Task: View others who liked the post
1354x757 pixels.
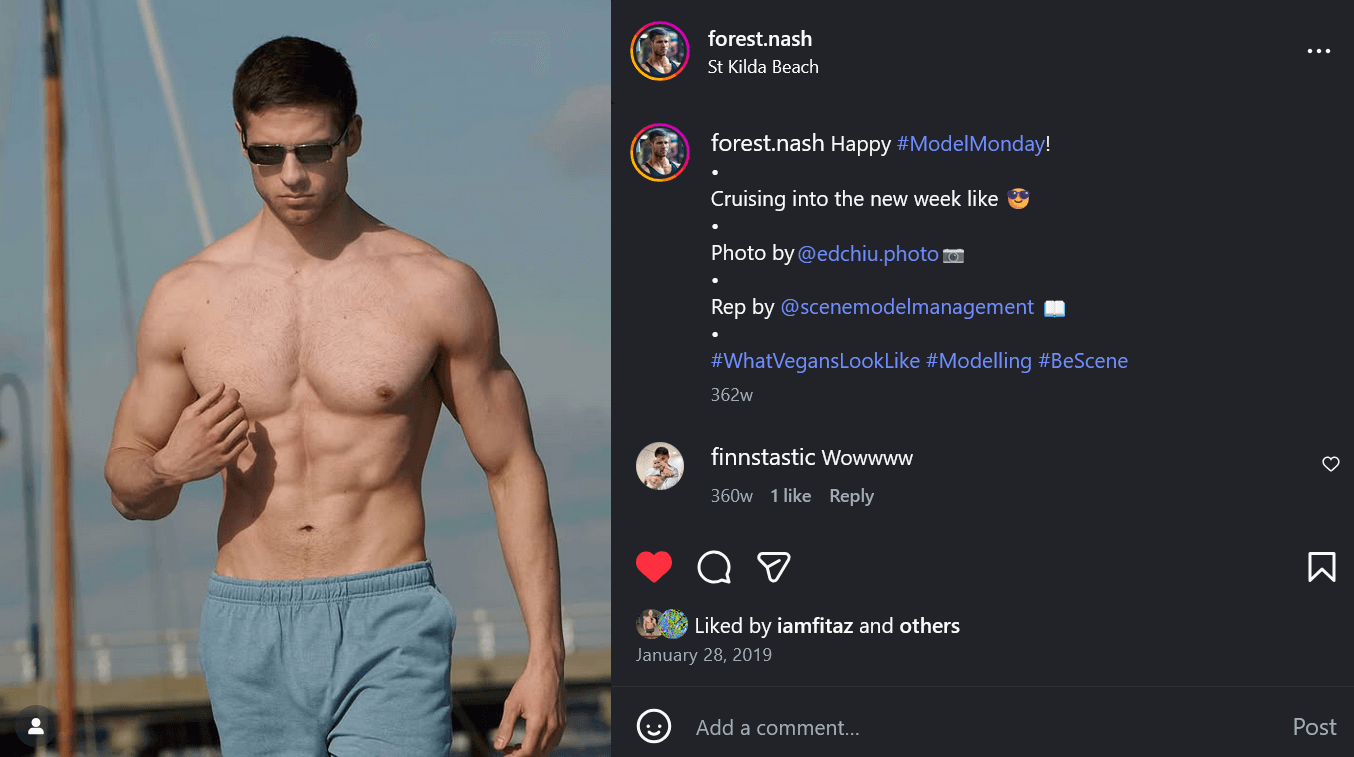Action: (x=929, y=626)
